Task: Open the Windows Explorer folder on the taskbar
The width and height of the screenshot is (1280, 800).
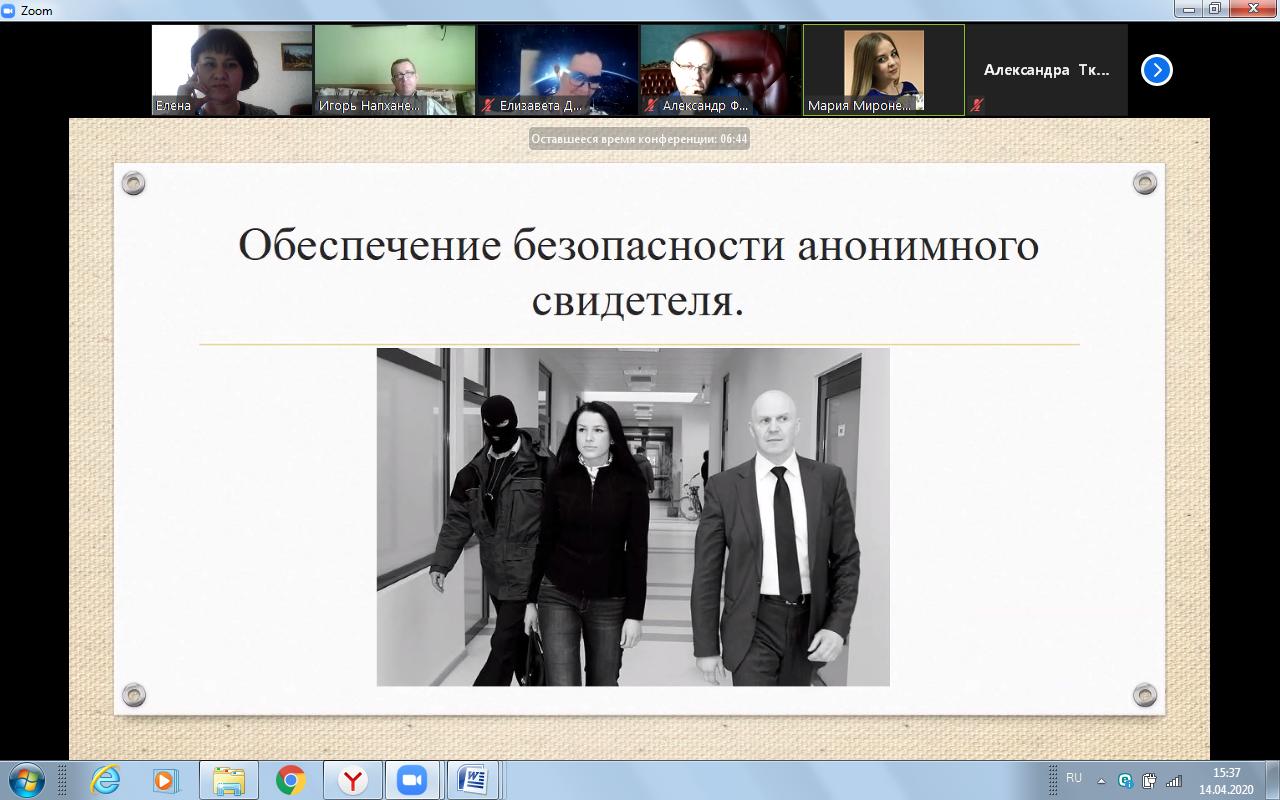Action: click(229, 779)
